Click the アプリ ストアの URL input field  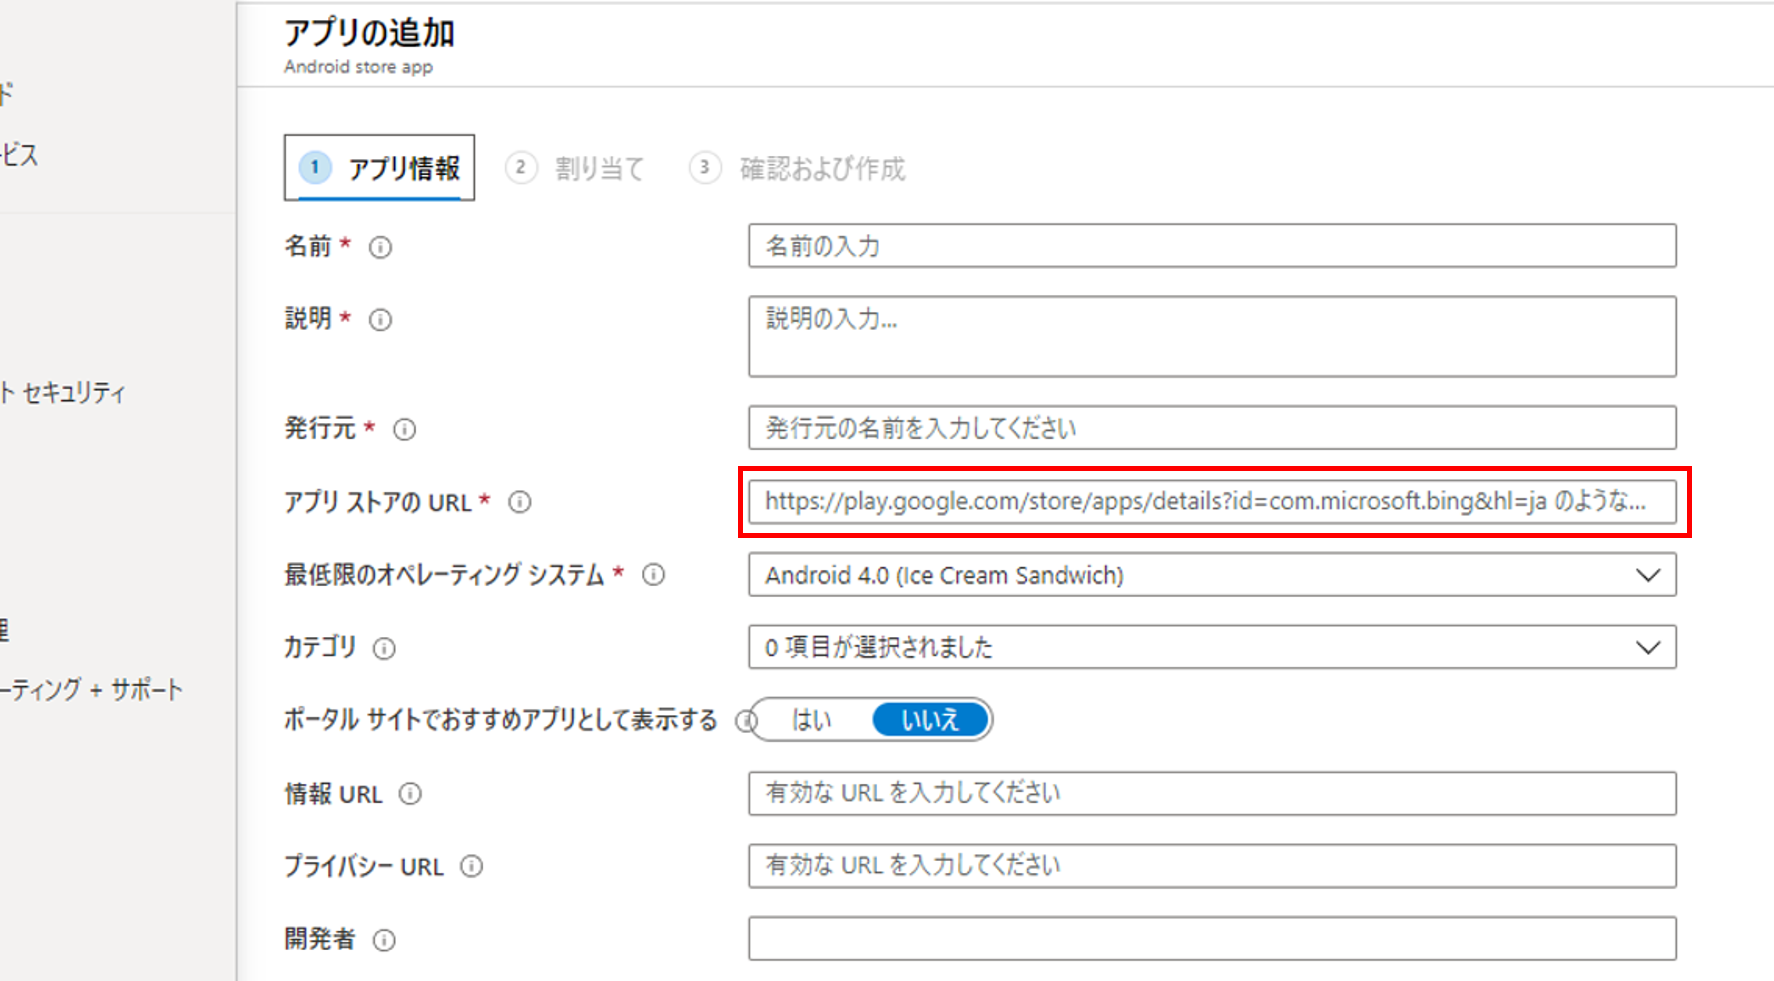point(1211,502)
